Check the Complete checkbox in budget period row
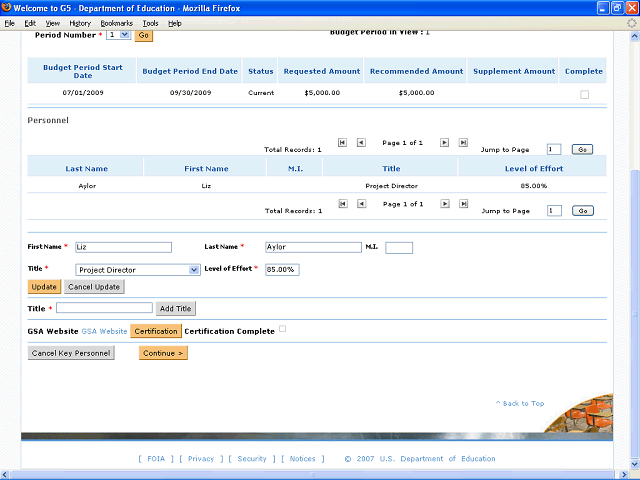 click(x=585, y=94)
